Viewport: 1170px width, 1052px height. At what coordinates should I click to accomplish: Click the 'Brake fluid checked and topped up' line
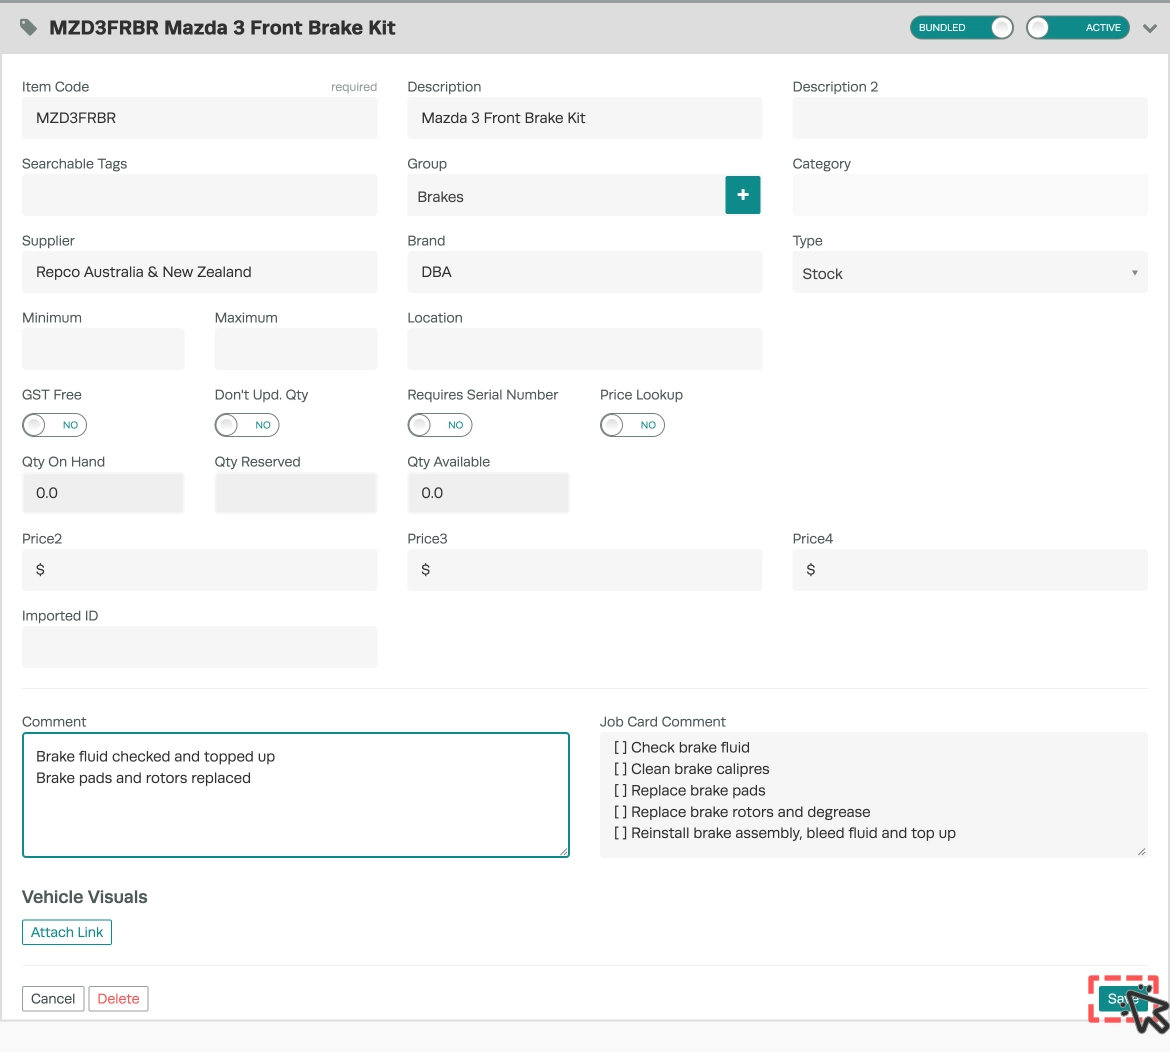[155, 756]
